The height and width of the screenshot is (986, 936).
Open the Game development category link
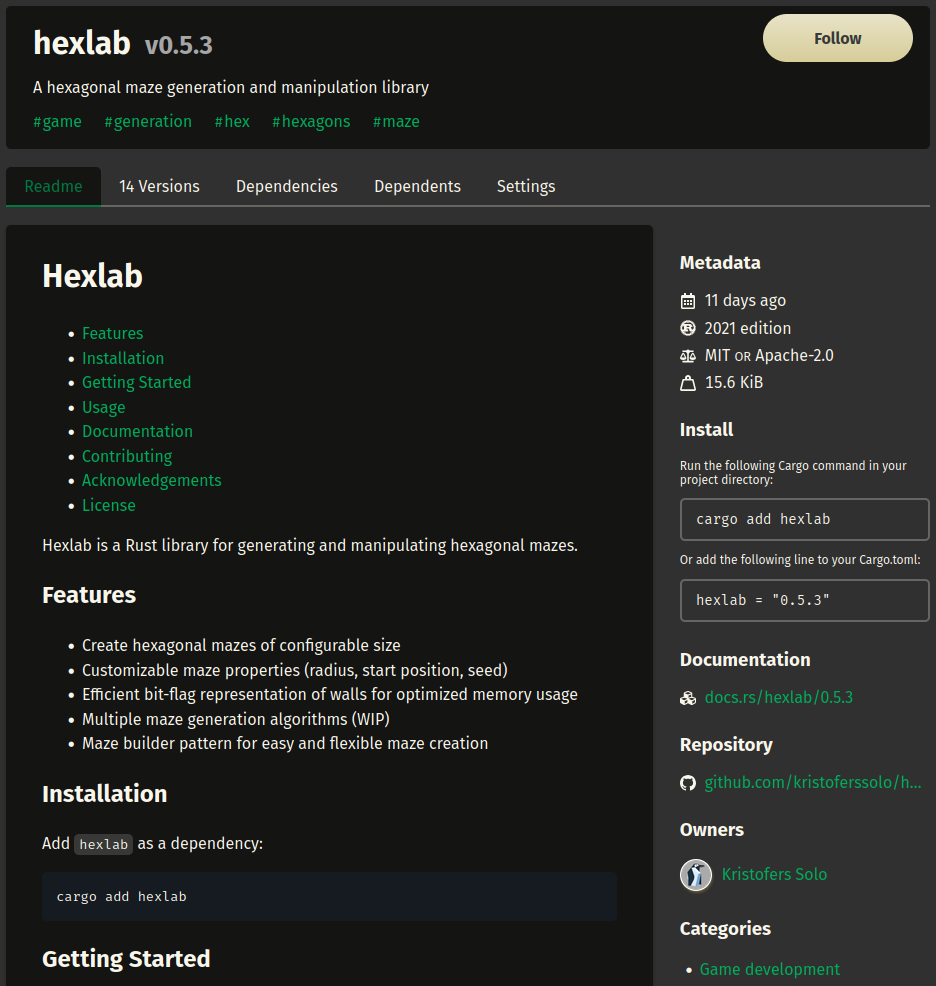pos(769,969)
